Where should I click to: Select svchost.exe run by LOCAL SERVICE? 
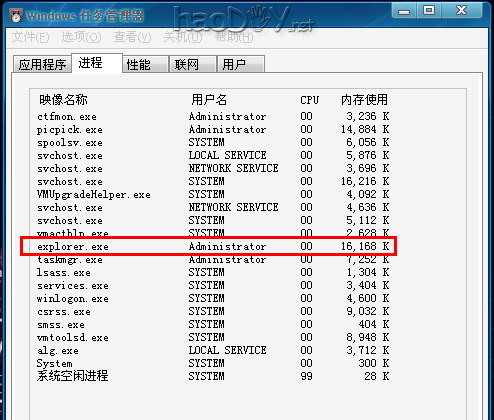click(213, 155)
